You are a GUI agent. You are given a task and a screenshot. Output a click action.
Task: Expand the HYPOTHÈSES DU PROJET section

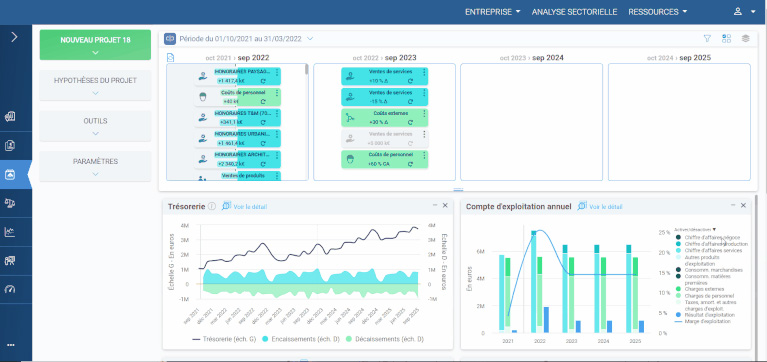point(95,85)
